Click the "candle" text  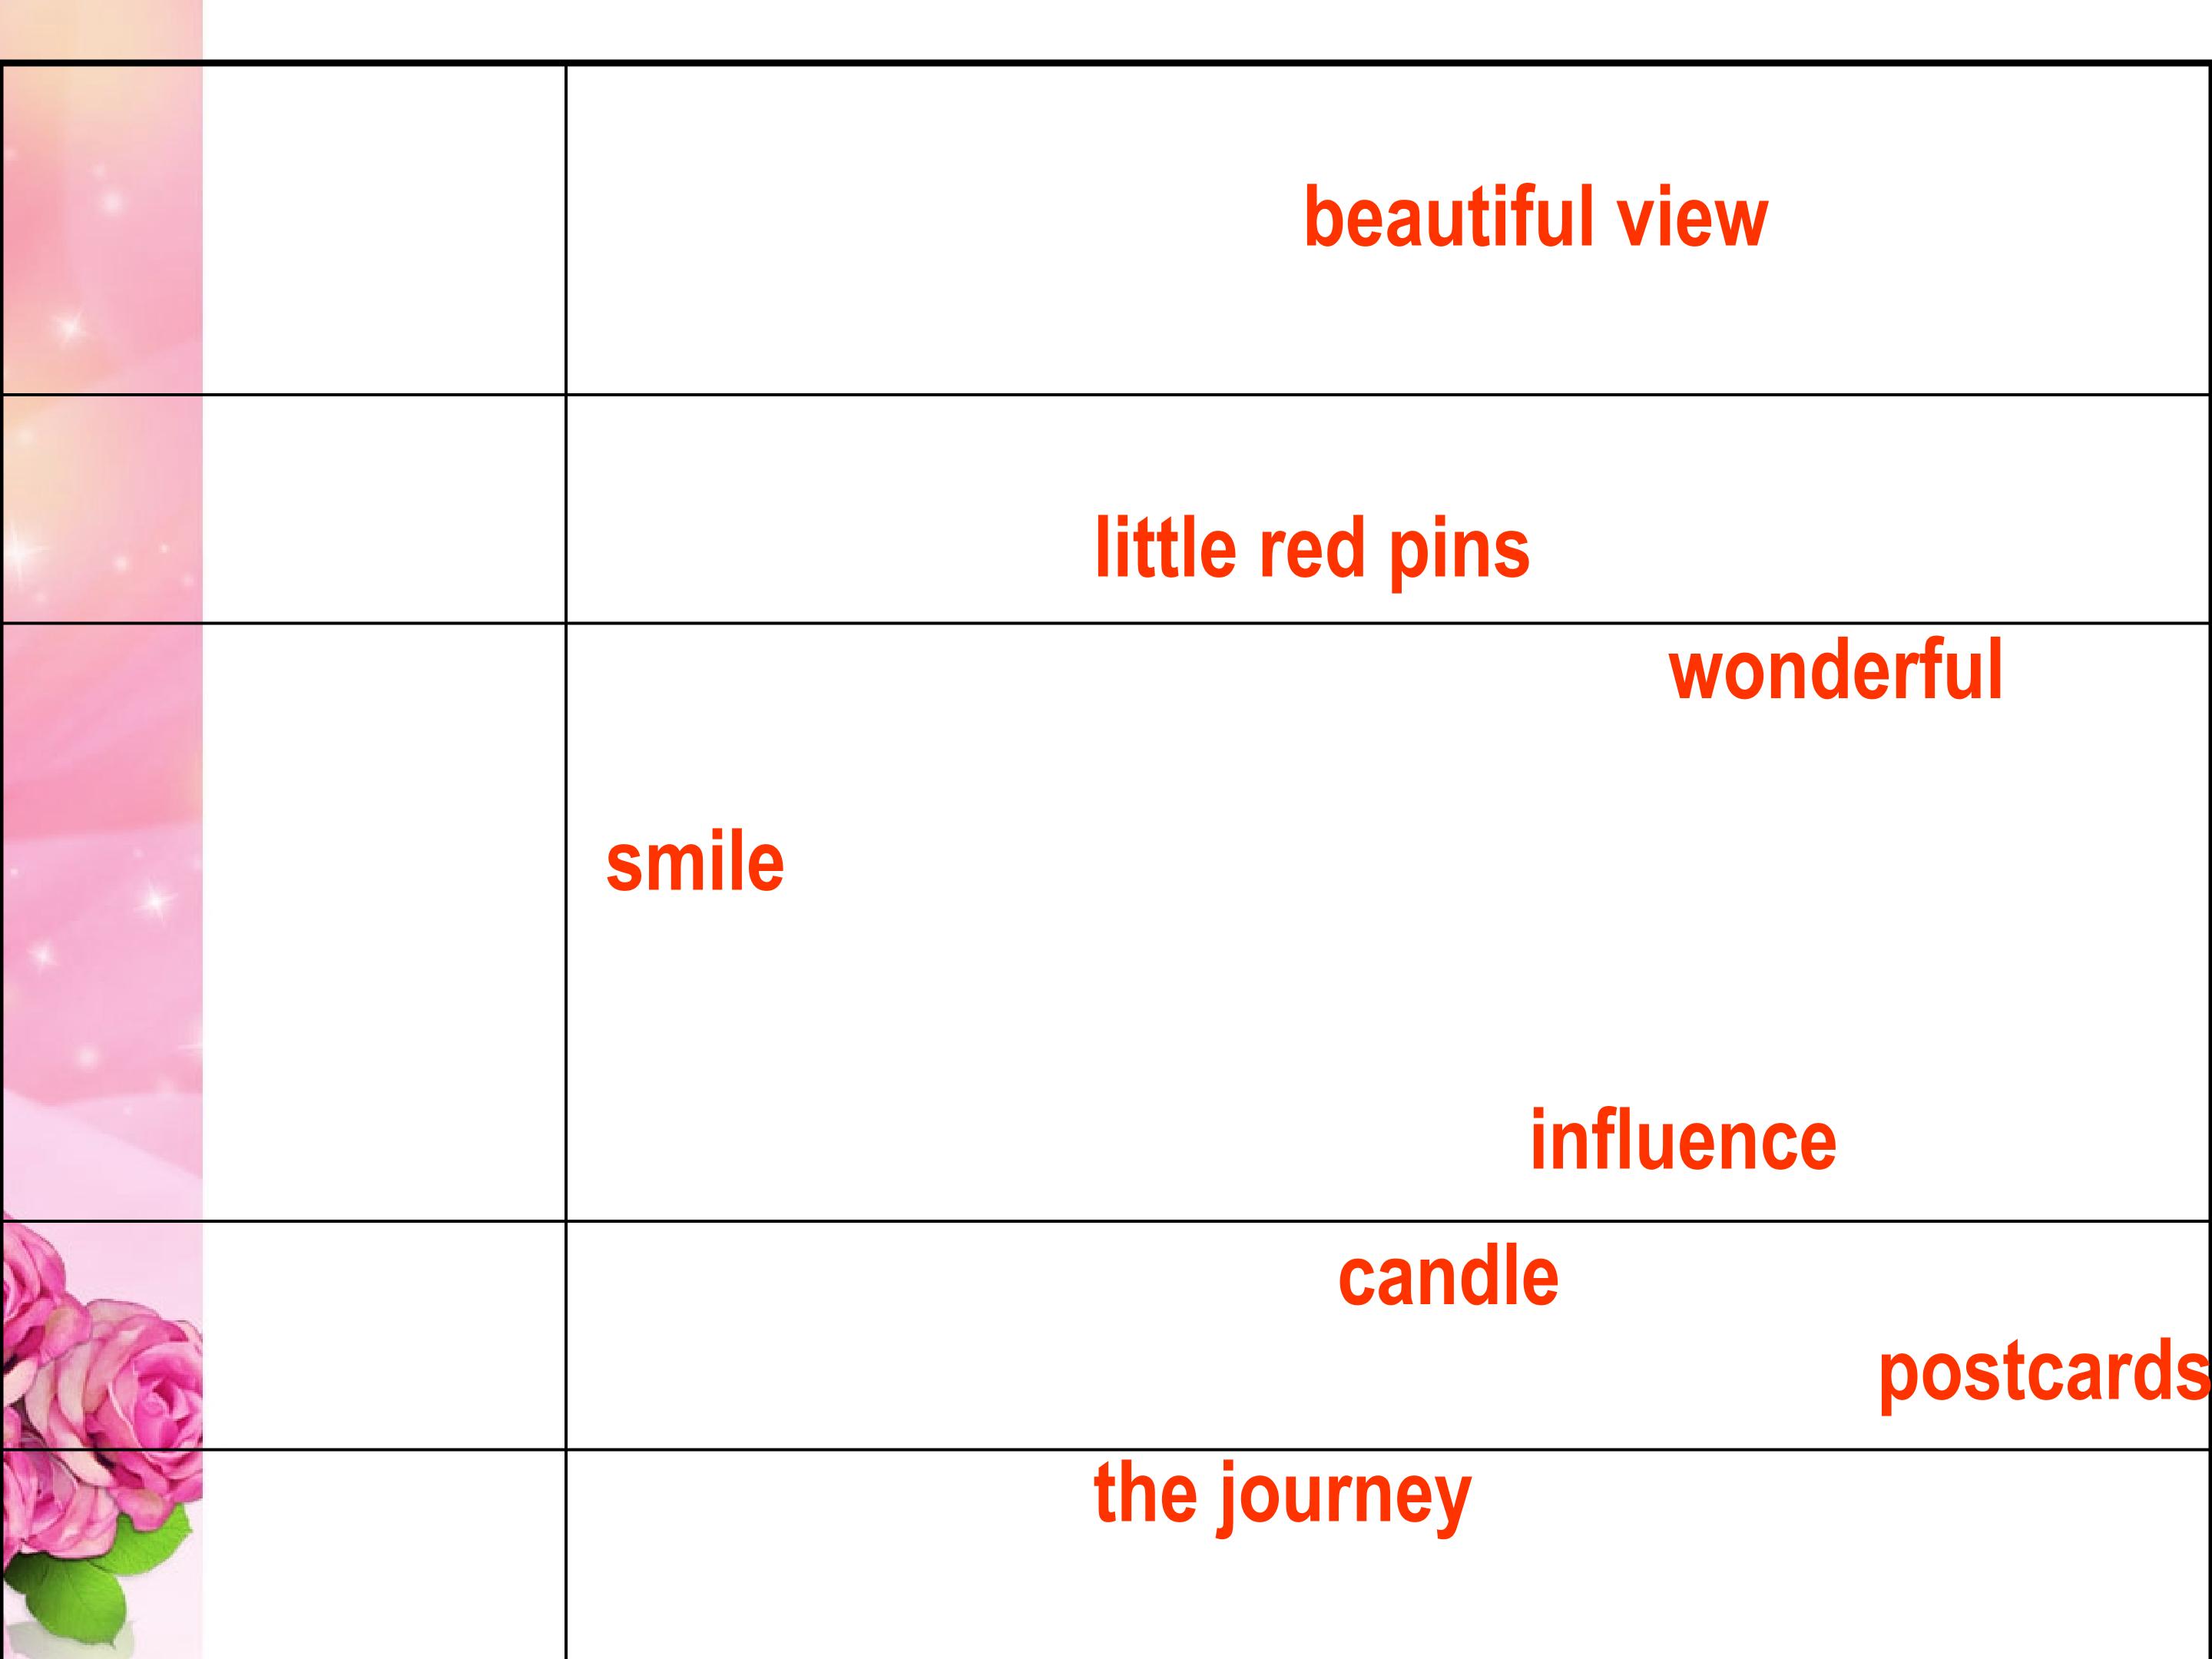[1448, 1277]
